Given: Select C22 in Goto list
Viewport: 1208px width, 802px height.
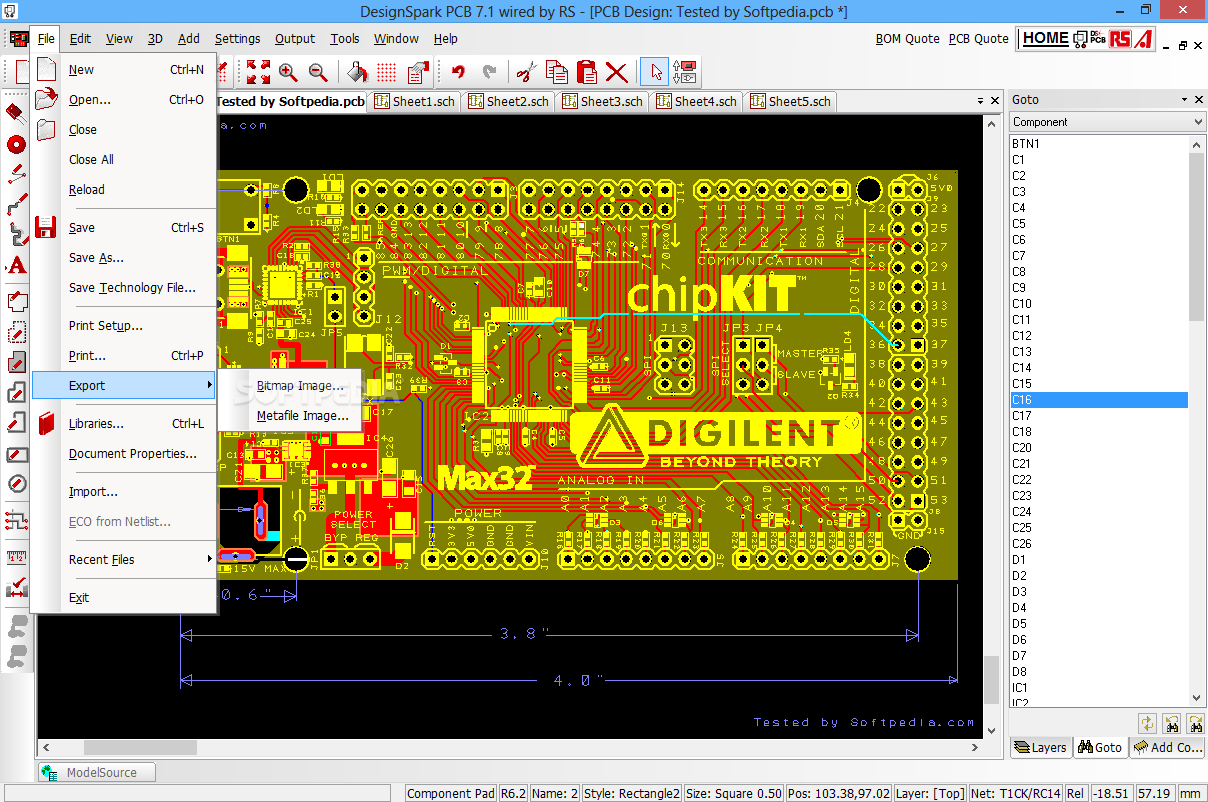Looking at the screenshot, I should pyautogui.click(x=1099, y=480).
